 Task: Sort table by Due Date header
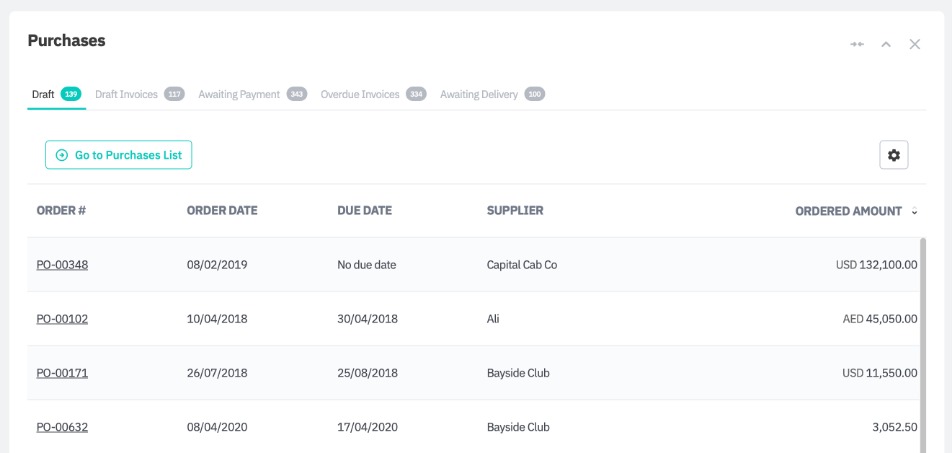point(364,211)
